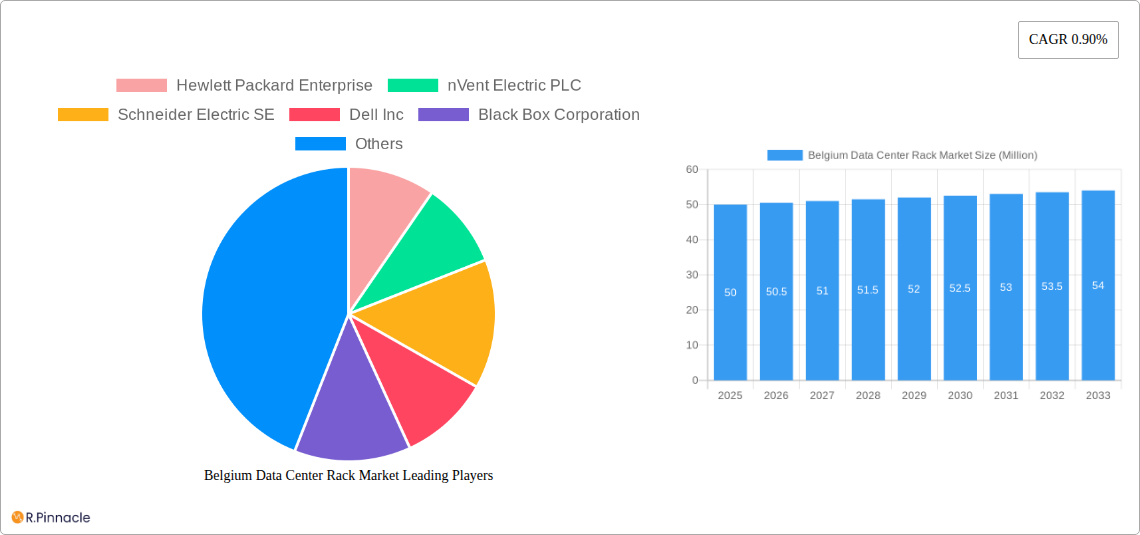Image resolution: width=1140 pixels, height=535 pixels.
Task: Click the 2025 x-axis year label
Action: coord(730,395)
